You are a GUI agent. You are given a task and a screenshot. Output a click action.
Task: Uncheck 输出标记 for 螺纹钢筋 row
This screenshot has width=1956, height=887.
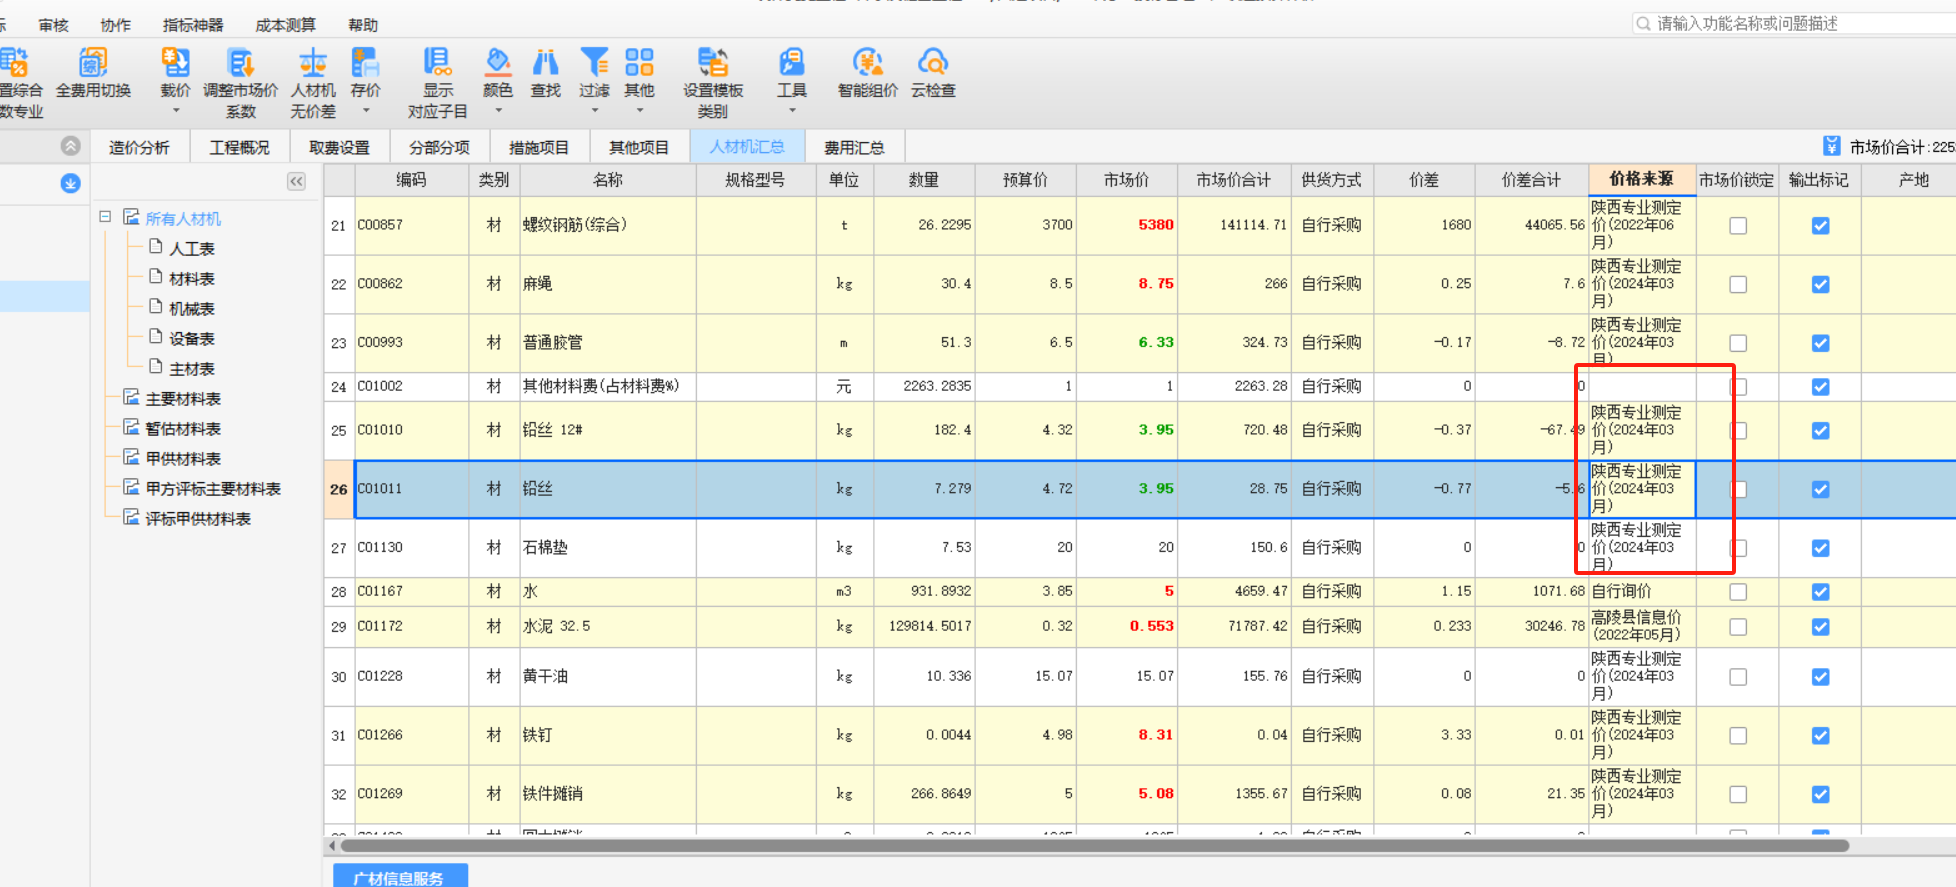coord(1820,226)
